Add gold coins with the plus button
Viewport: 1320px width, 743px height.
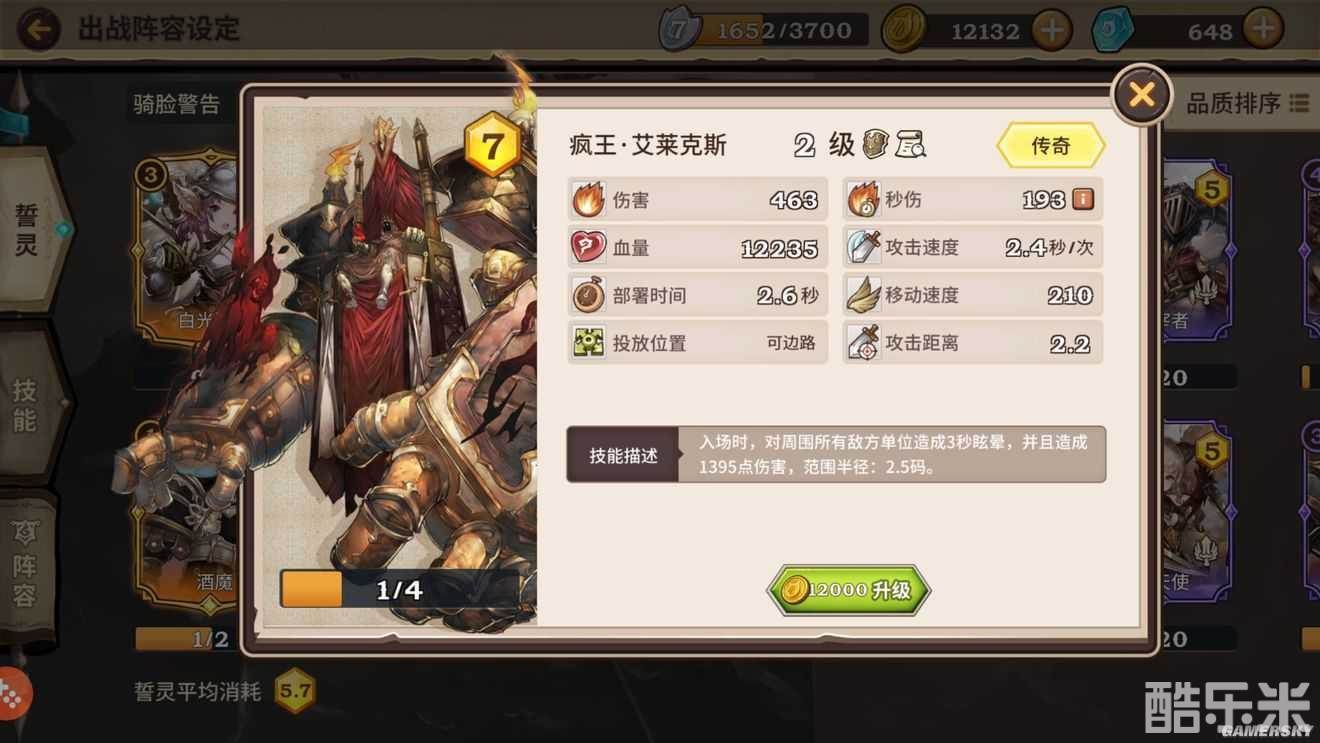[x=1051, y=30]
